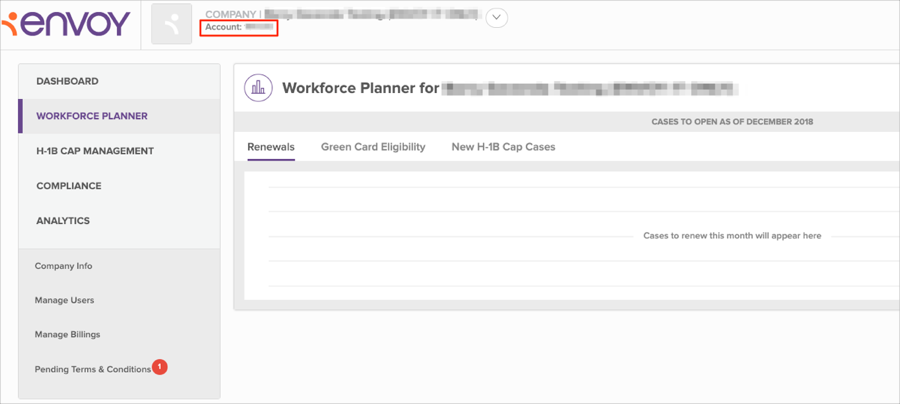Image resolution: width=900 pixels, height=404 pixels.
Task: Switch to the Renewals tab
Action: coord(271,147)
